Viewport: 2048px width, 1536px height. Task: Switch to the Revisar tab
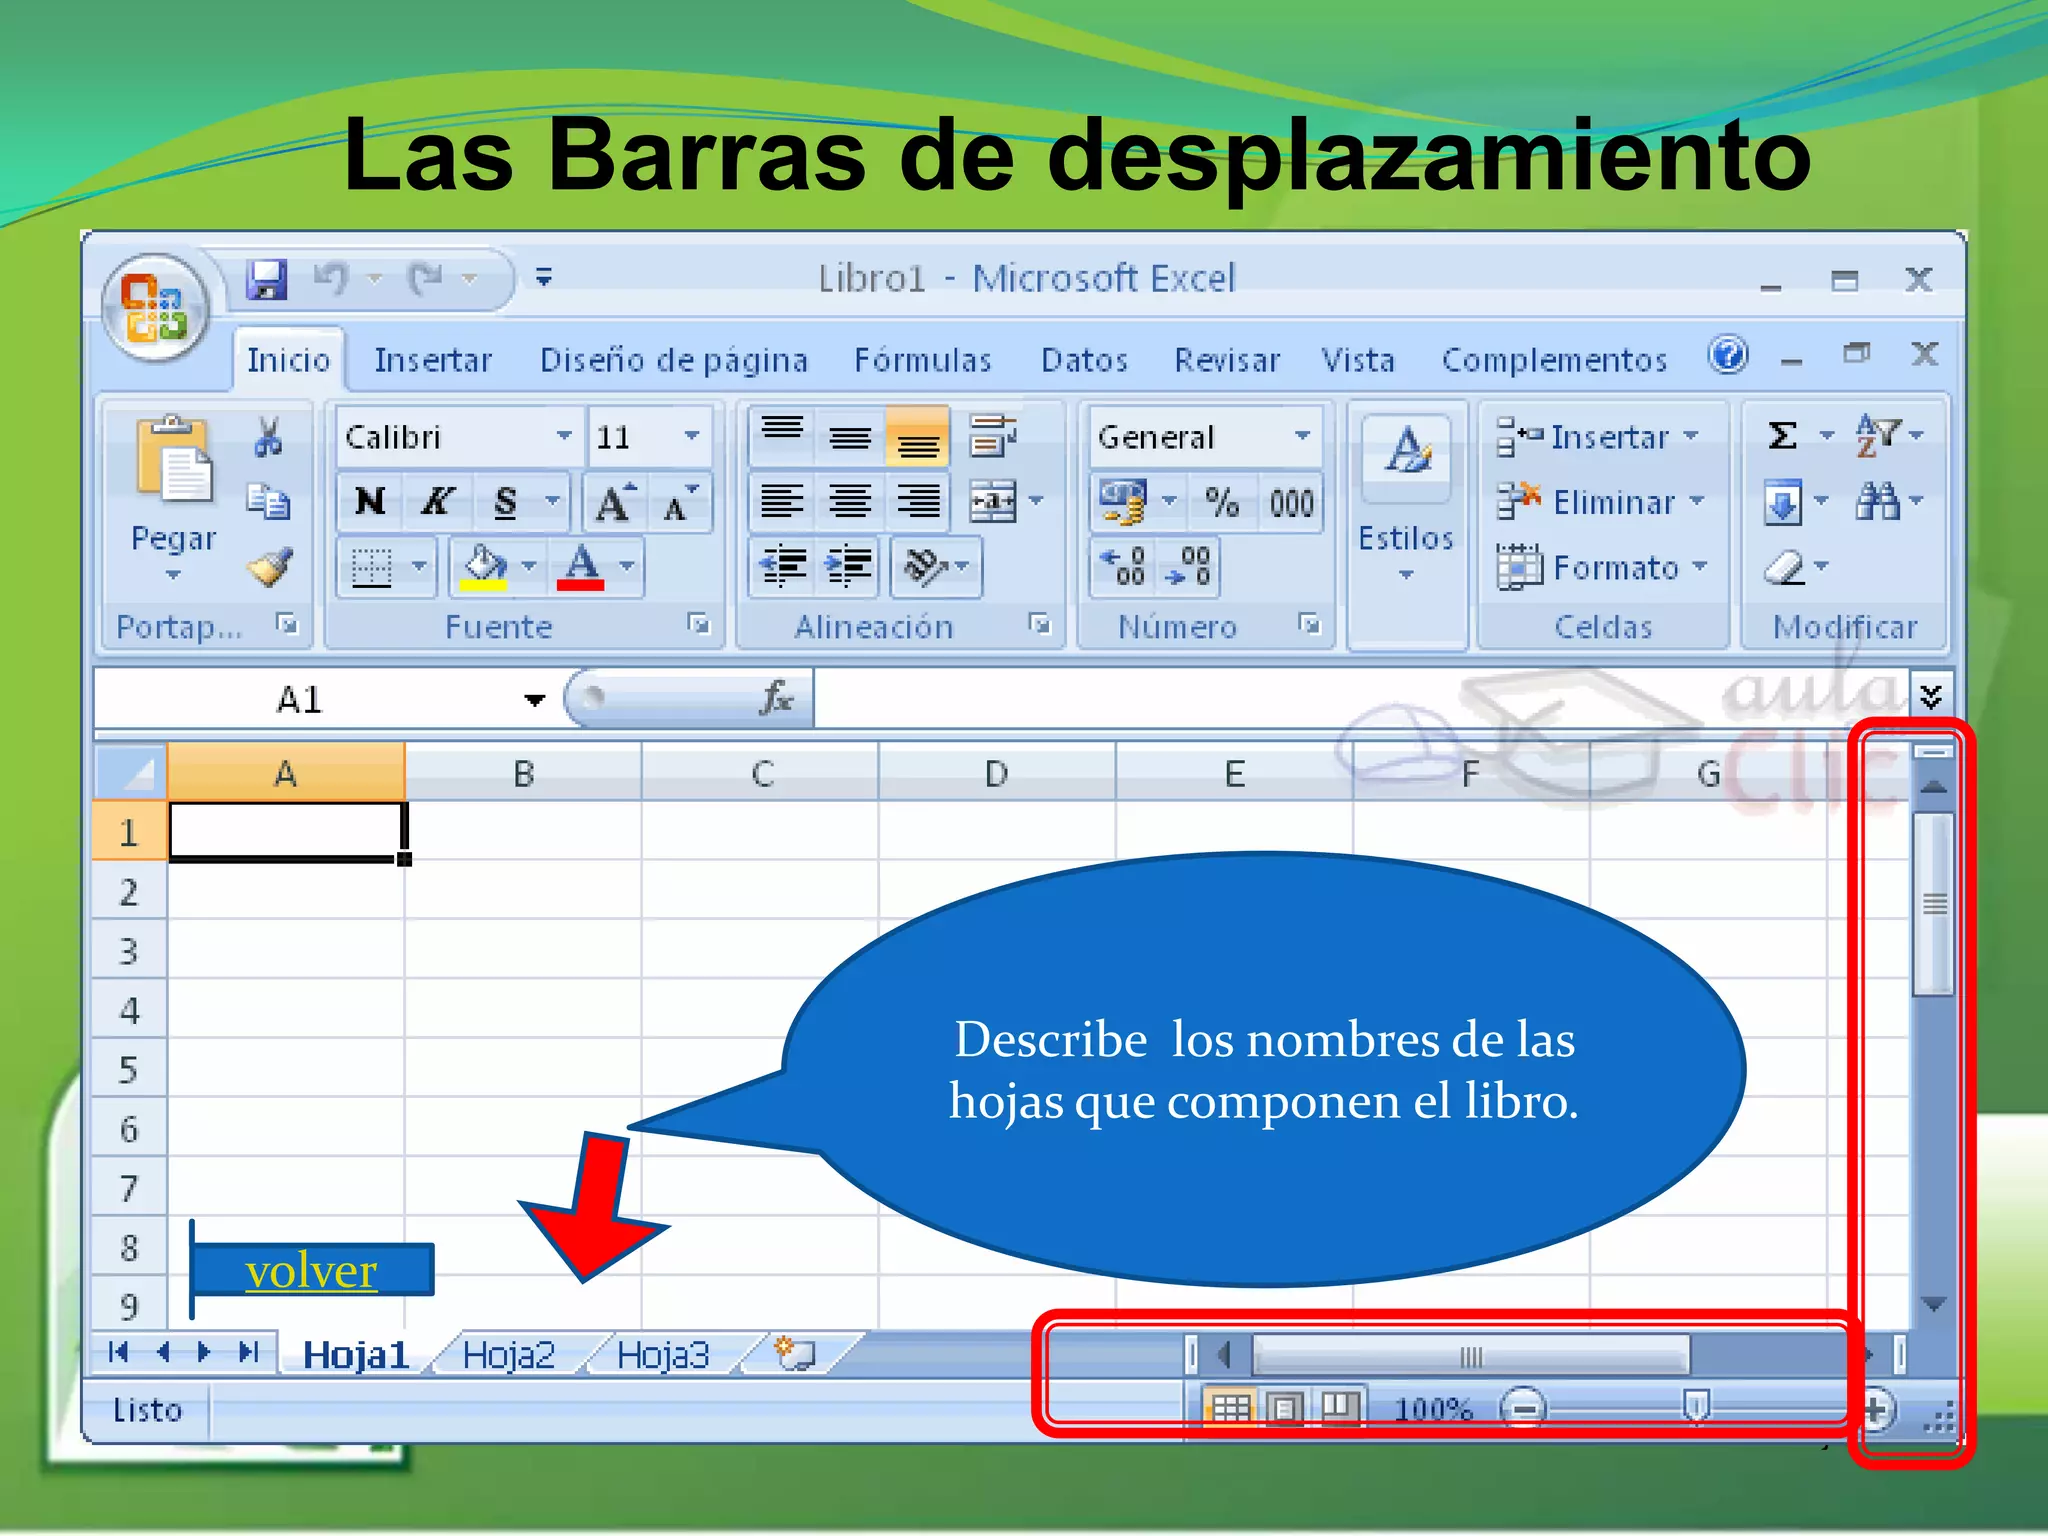coord(1227,360)
